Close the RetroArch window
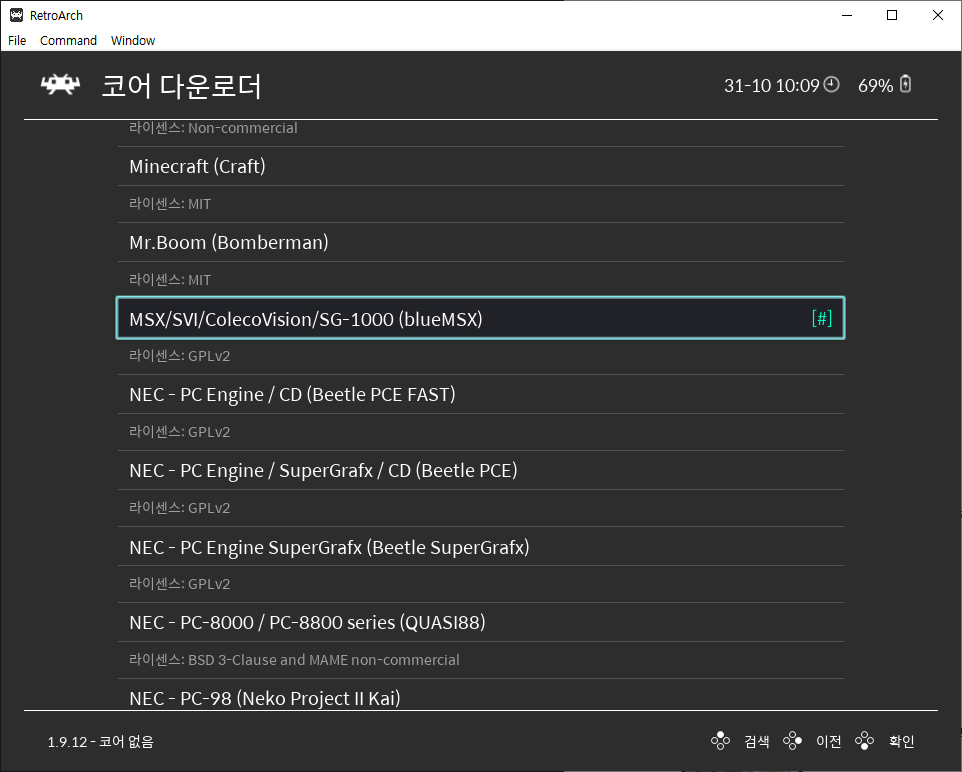 pos(937,15)
